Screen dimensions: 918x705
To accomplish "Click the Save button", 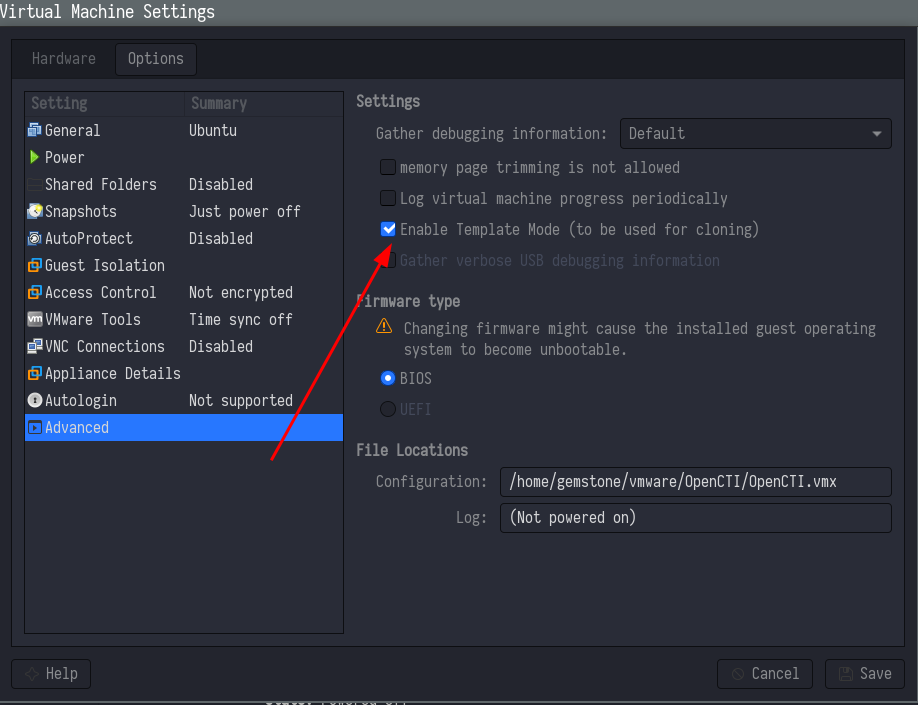I will [865, 673].
